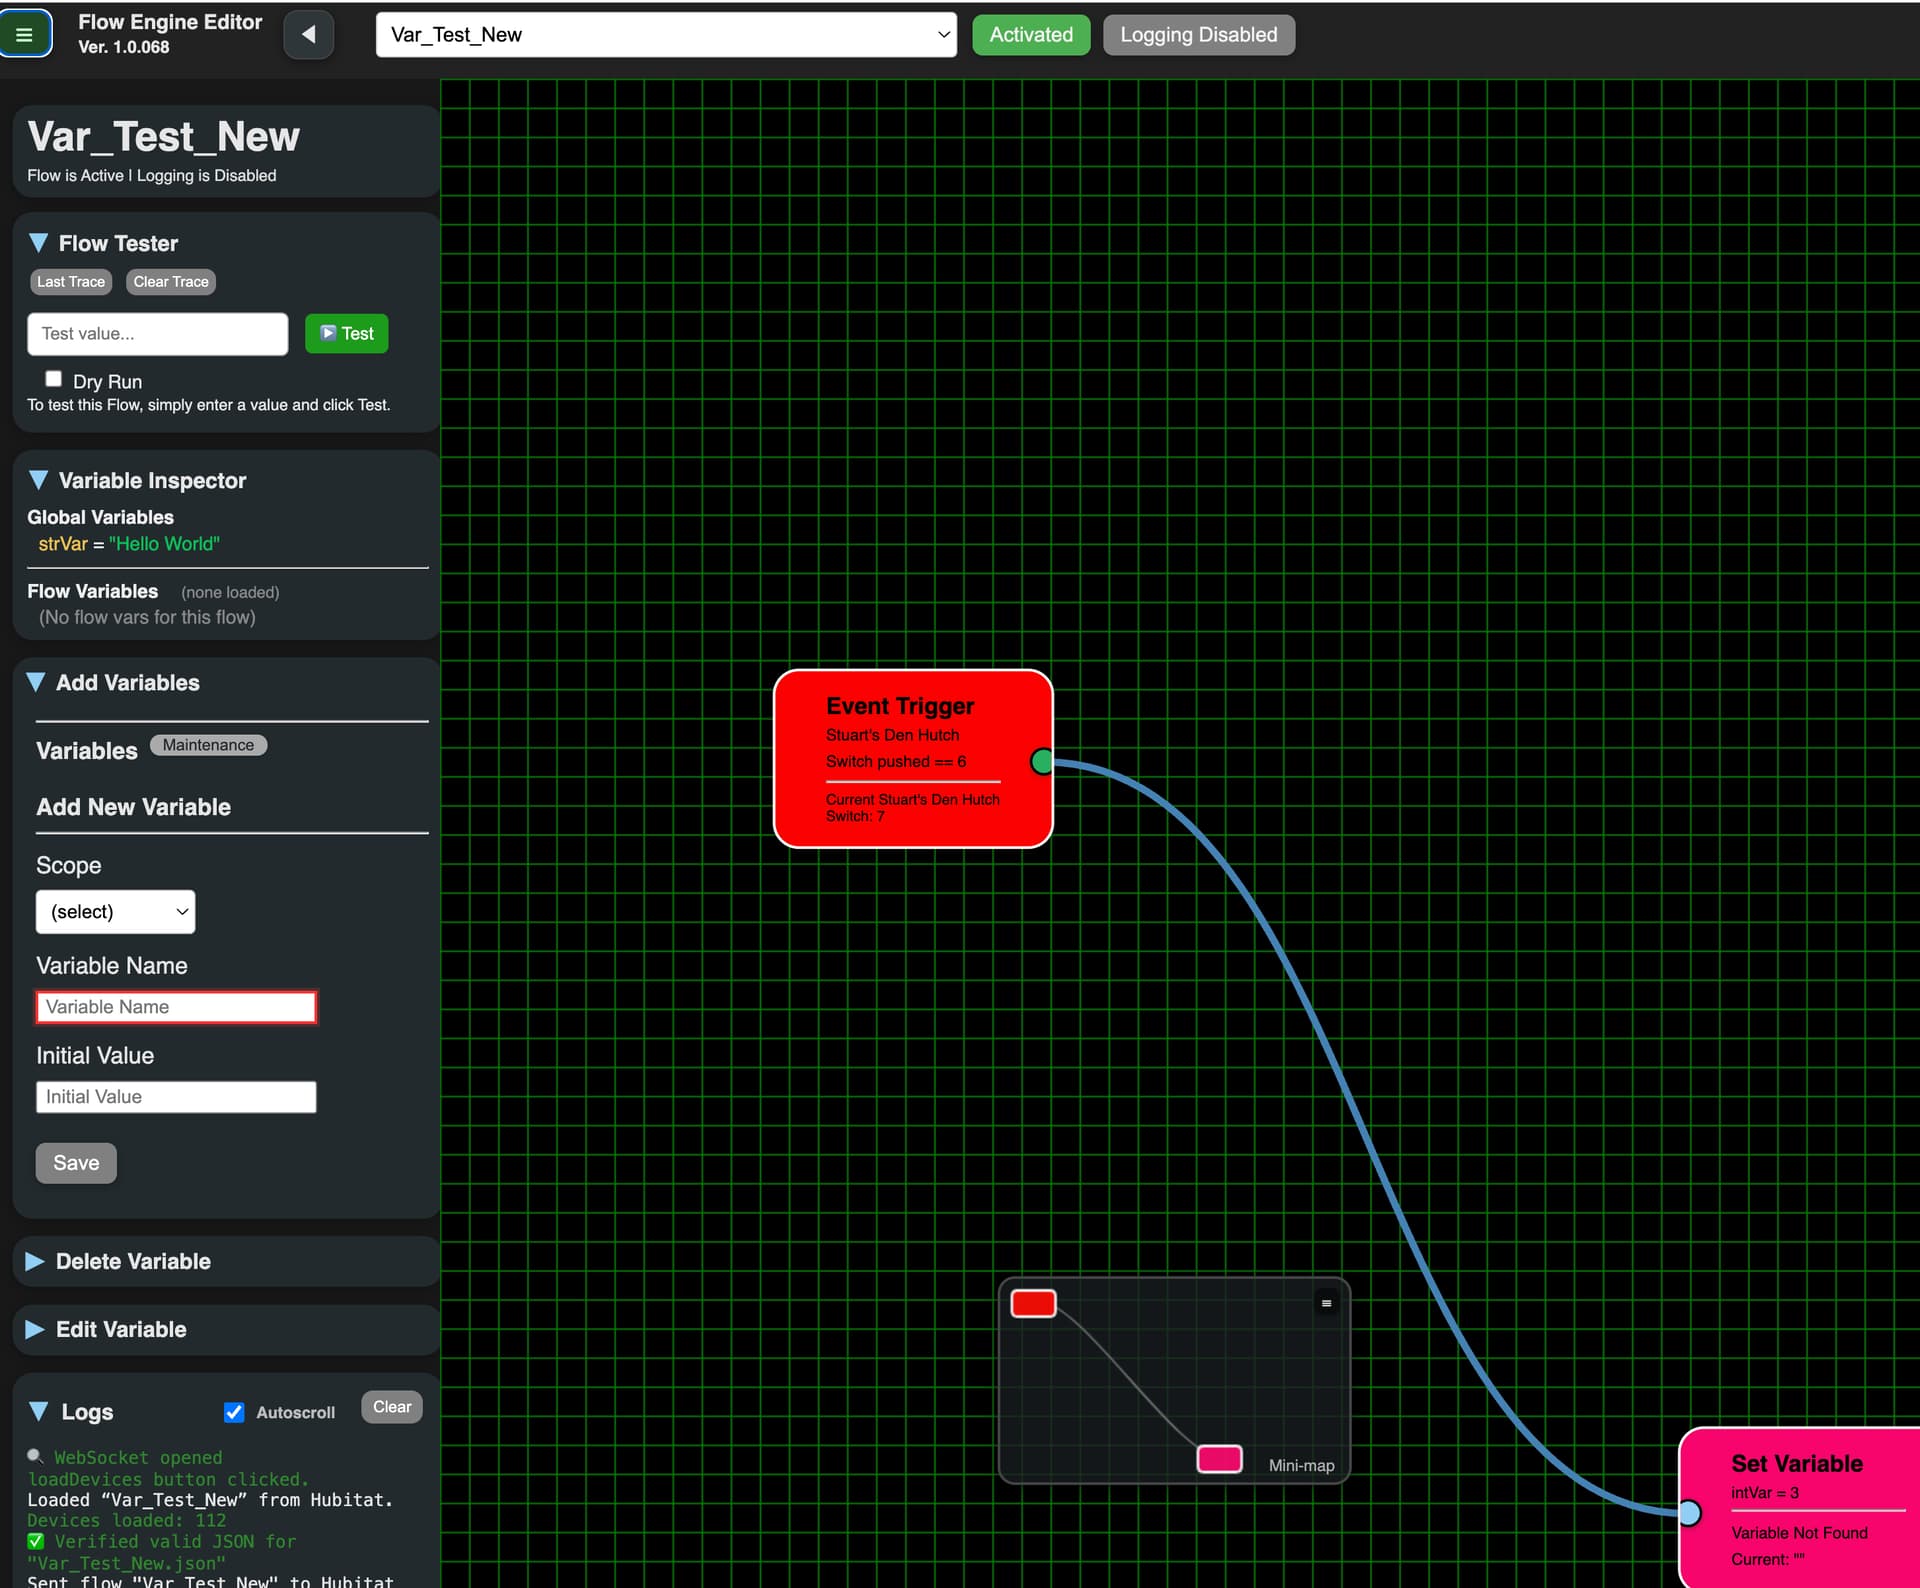The width and height of the screenshot is (1920, 1588).
Task: Expand the Delete Variable section
Action: [133, 1262]
